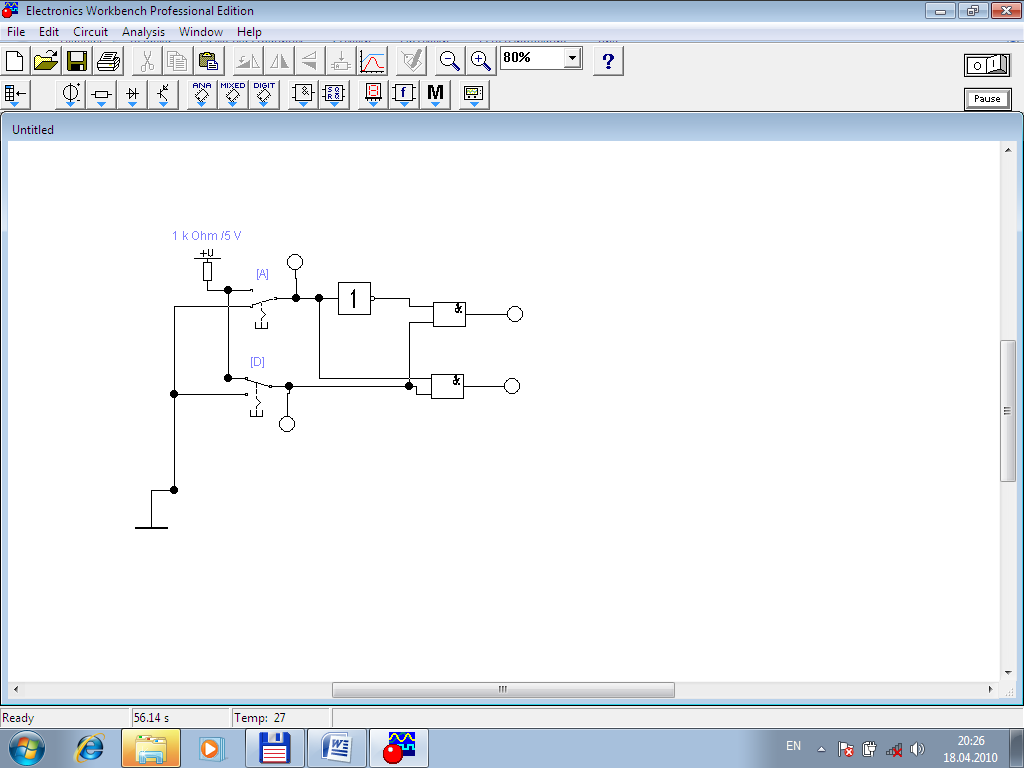This screenshot has width=1024, height=768.
Task: Open the Miscellaneous (M) parts bin
Action: (435, 94)
